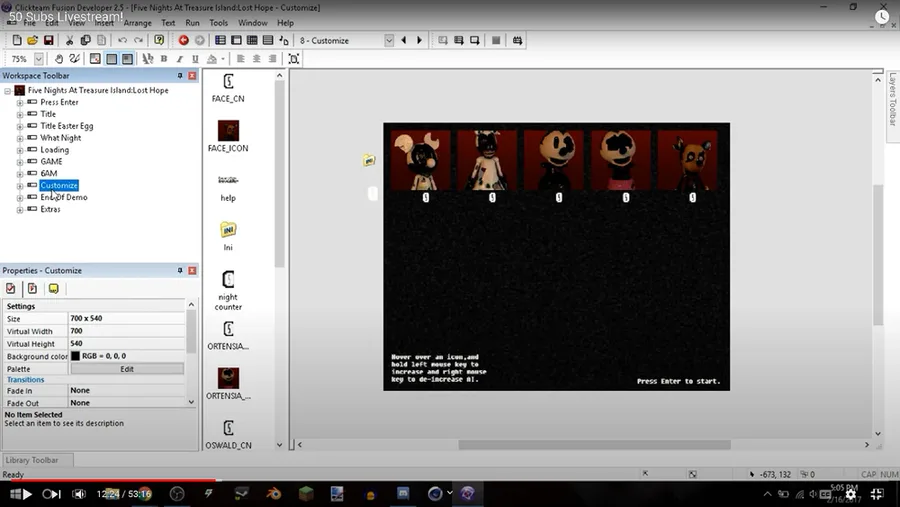Open the Storyboard Editor icon
Screen dimensions: 900x507
click(220, 40)
